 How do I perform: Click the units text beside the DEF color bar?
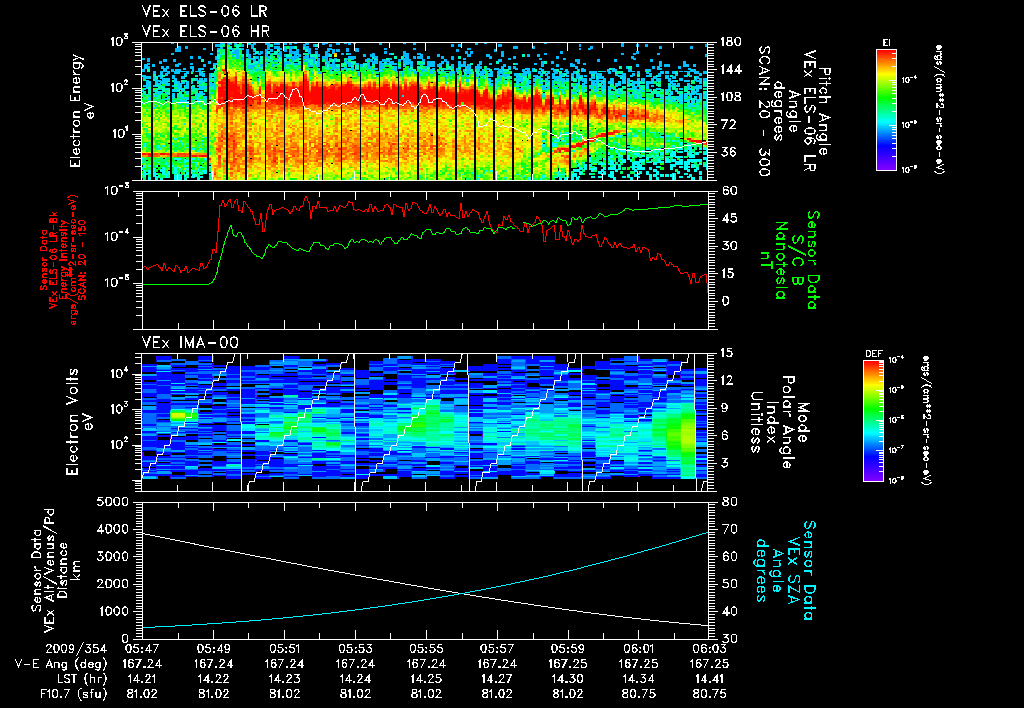927,421
